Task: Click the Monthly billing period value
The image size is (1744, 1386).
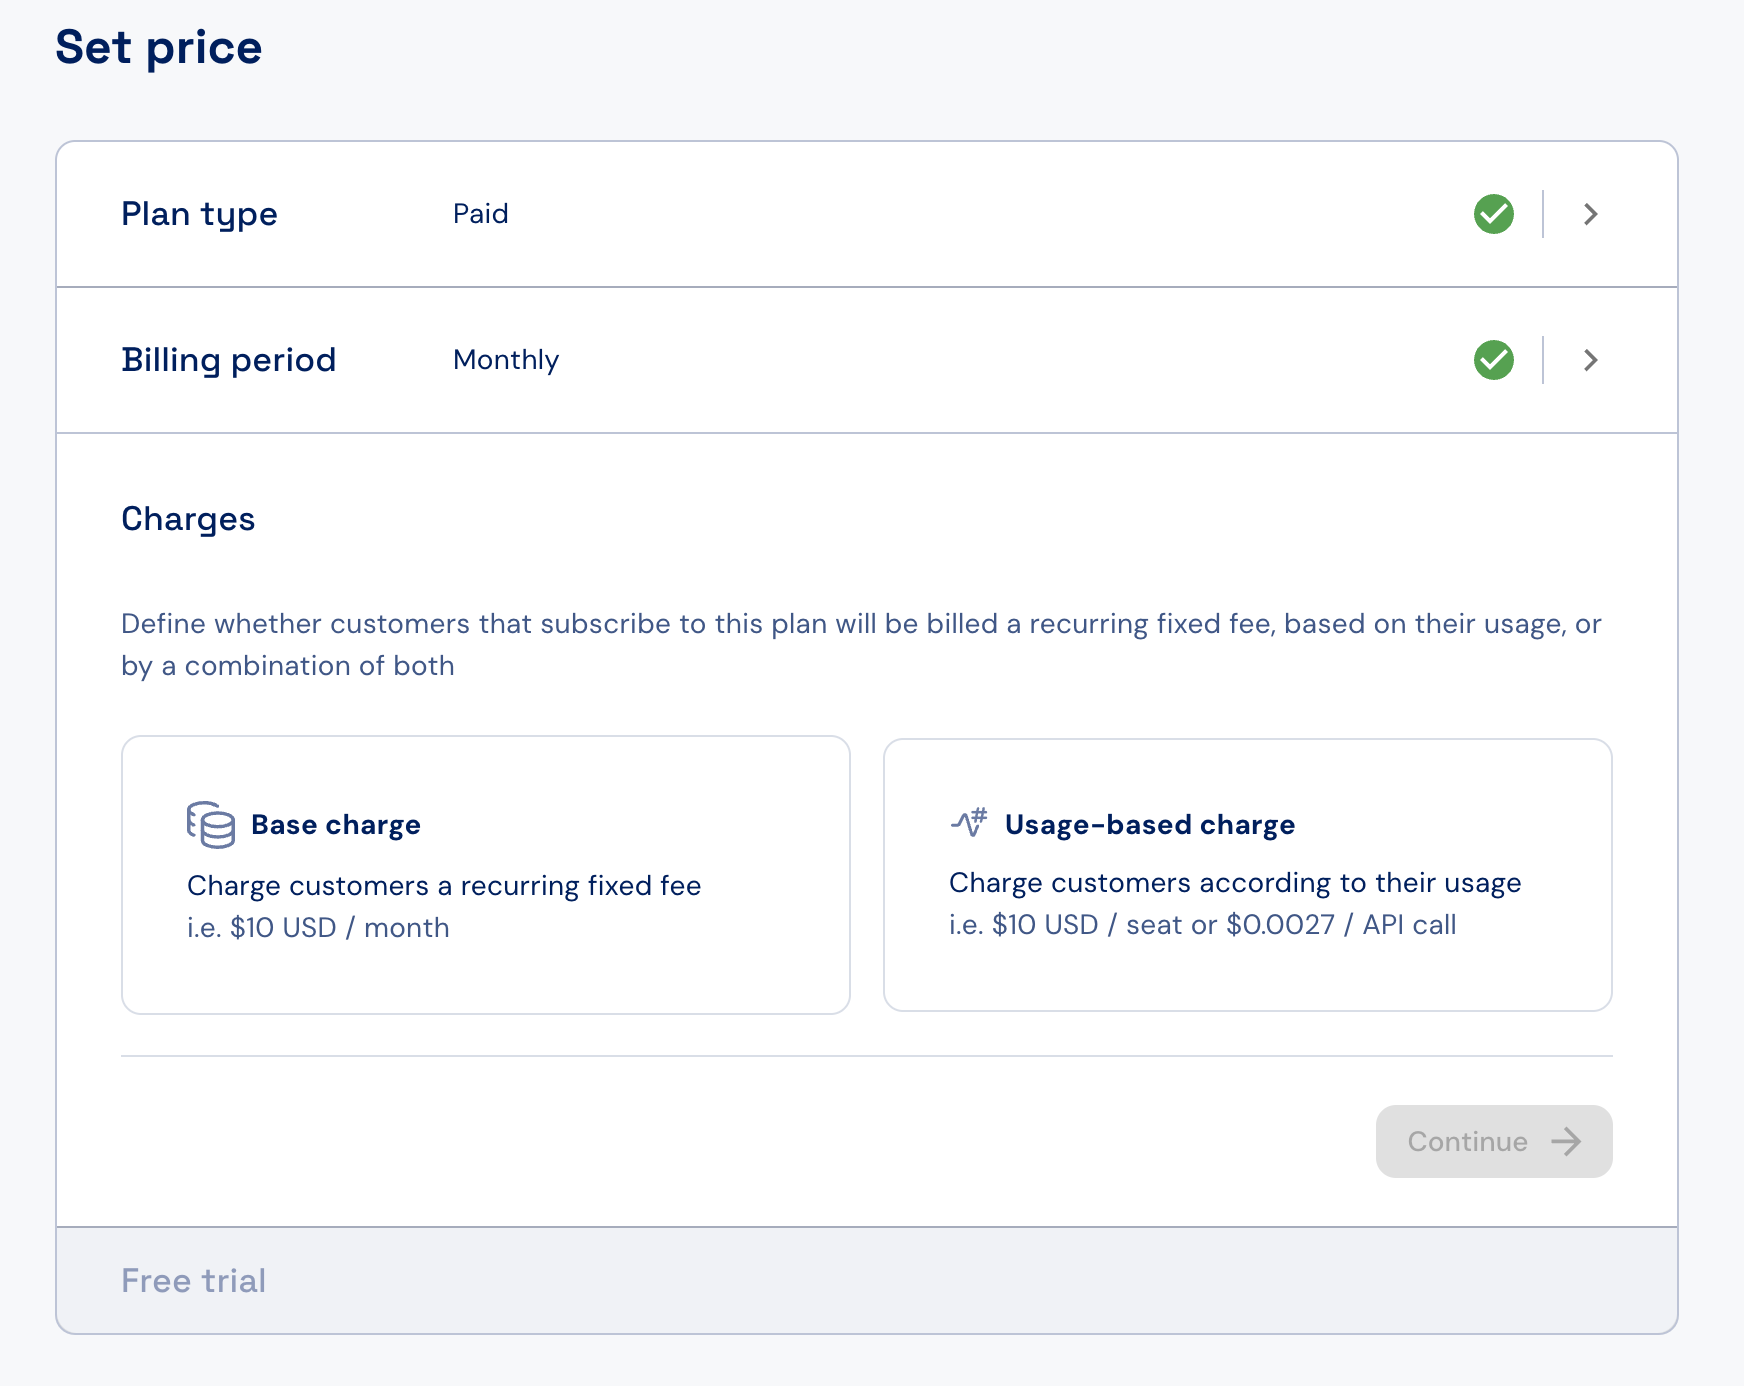Action: click(506, 360)
